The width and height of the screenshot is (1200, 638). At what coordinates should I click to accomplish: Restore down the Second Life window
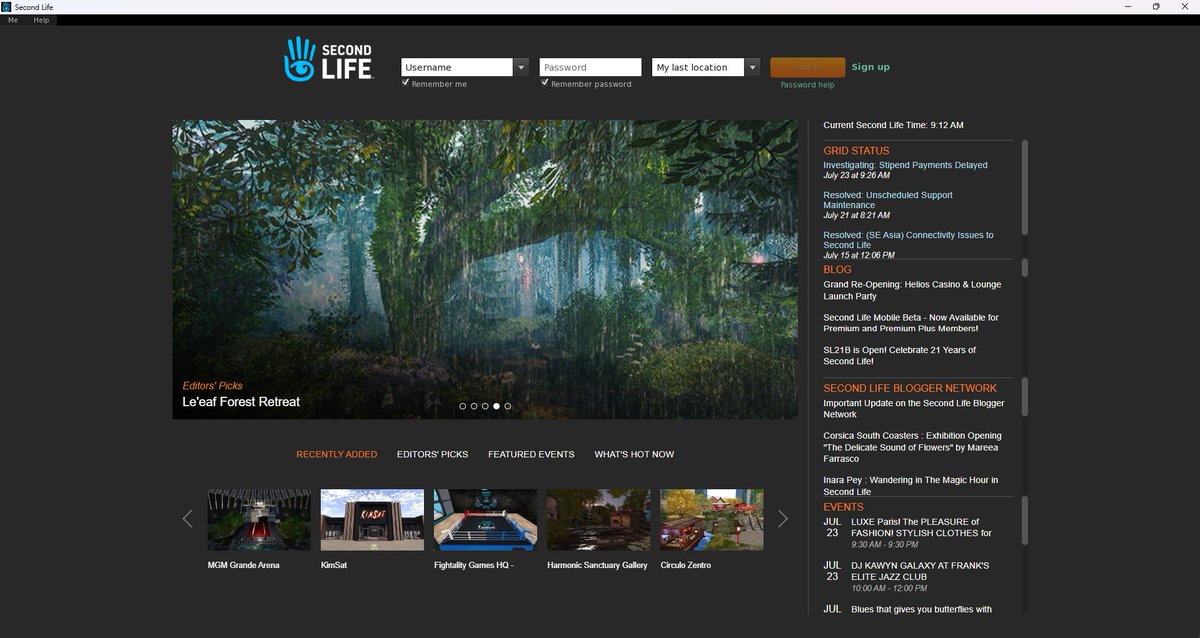click(x=1156, y=6)
